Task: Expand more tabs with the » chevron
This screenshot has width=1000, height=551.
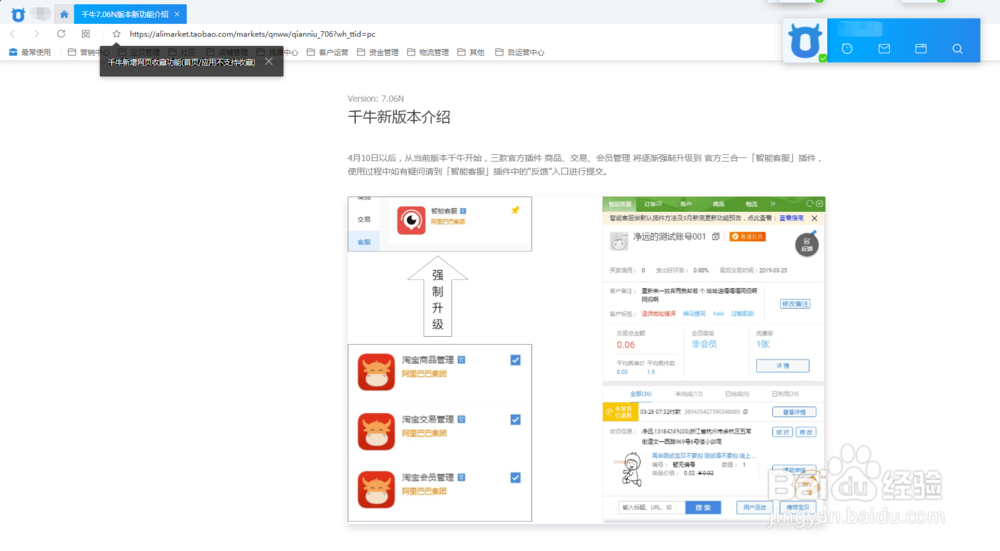Action: point(772,204)
